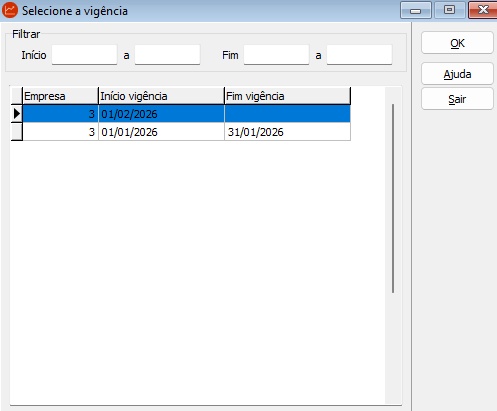Click the 31/01/2026 end date cell
Image resolution: width=497 pixels, height=411 pixels.
(288, 132)
